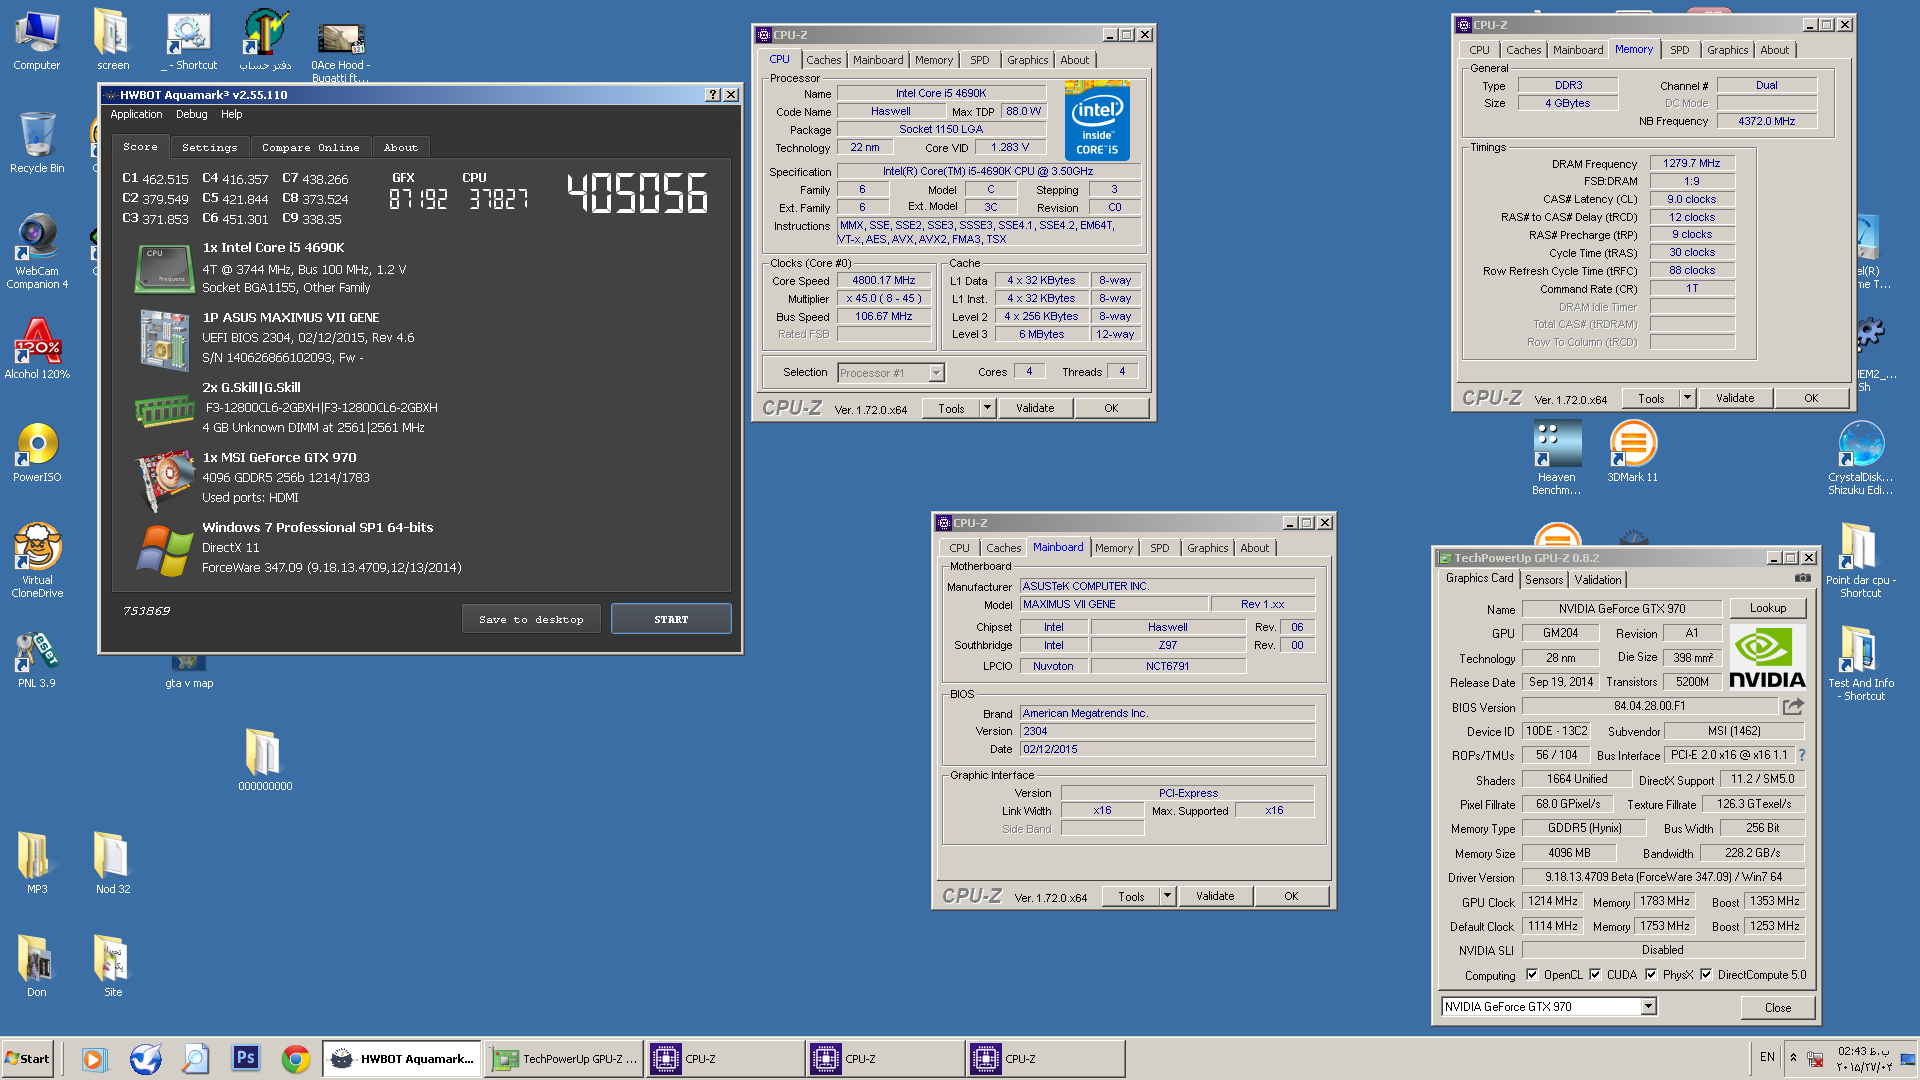This screenshot has height=1080, width=1920.
Task: Toggle the DirectCompute 5.0 checkbox
Action: coord(1706,975)
